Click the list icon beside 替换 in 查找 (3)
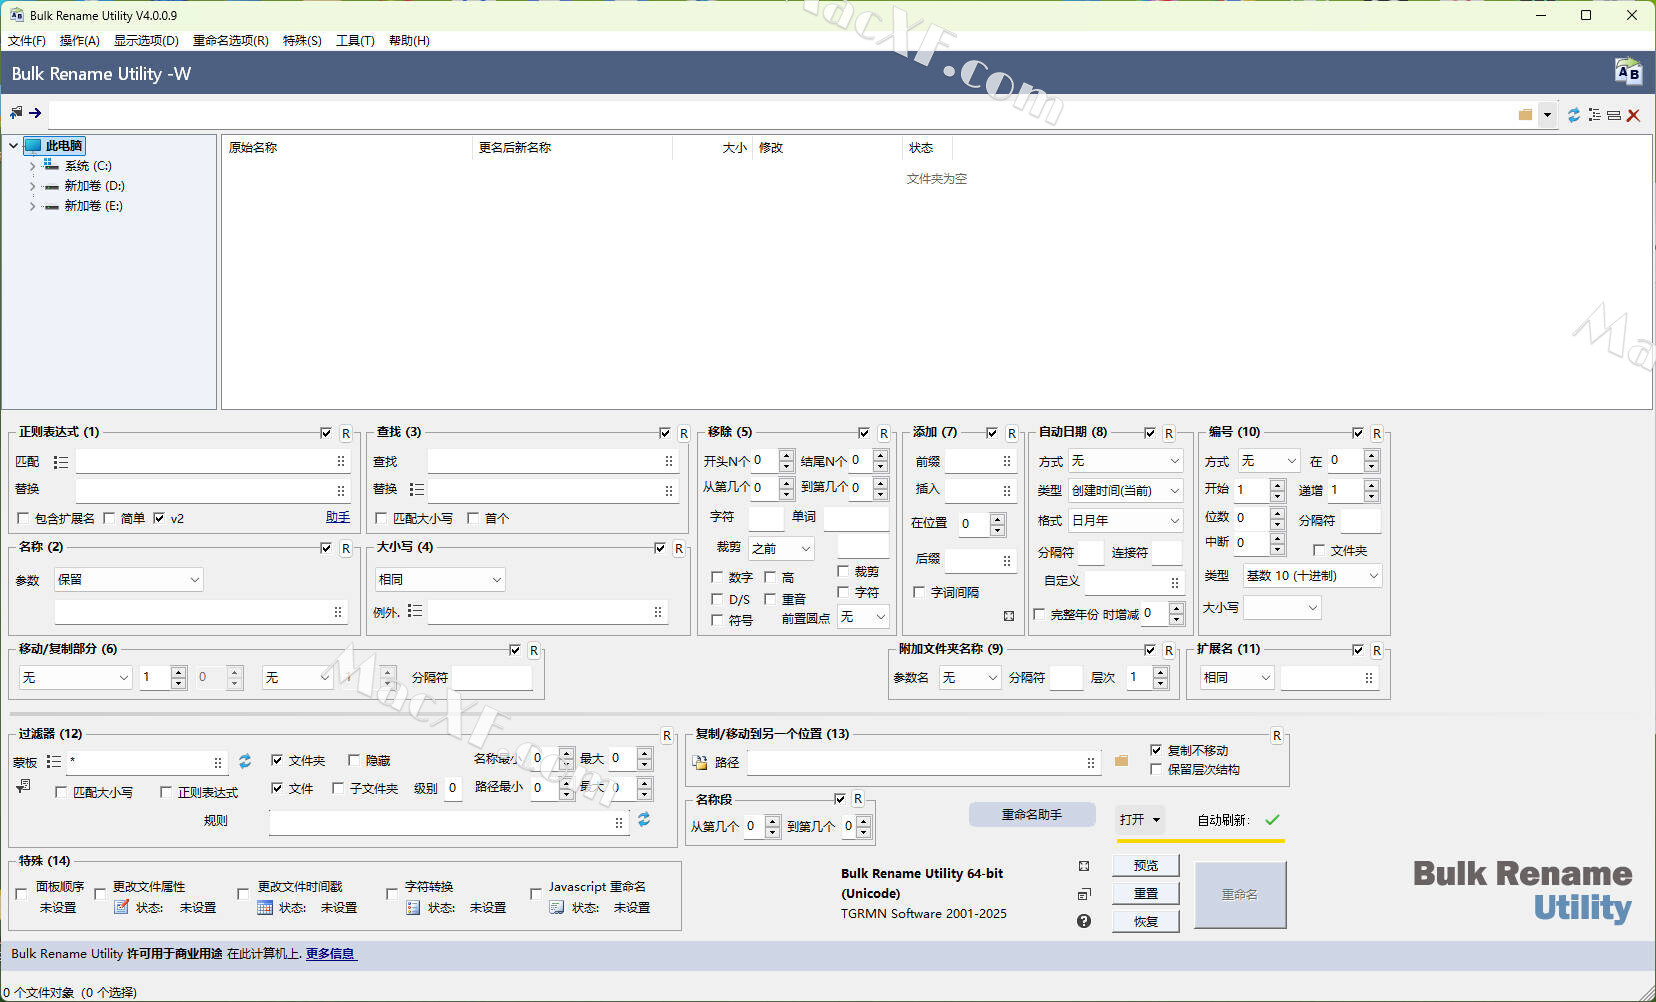1656x1002 pixels. coord(417,489)
